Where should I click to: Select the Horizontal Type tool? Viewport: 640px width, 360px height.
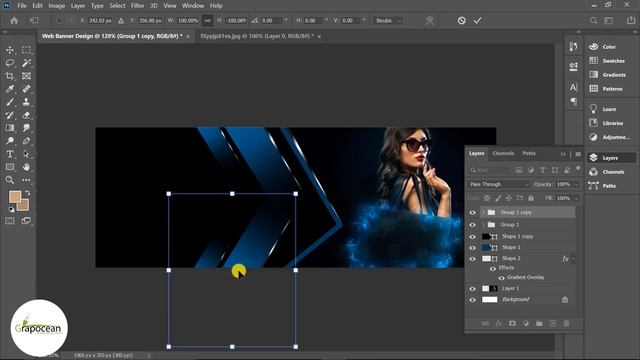pyautogui.click(x=10, y=154)
